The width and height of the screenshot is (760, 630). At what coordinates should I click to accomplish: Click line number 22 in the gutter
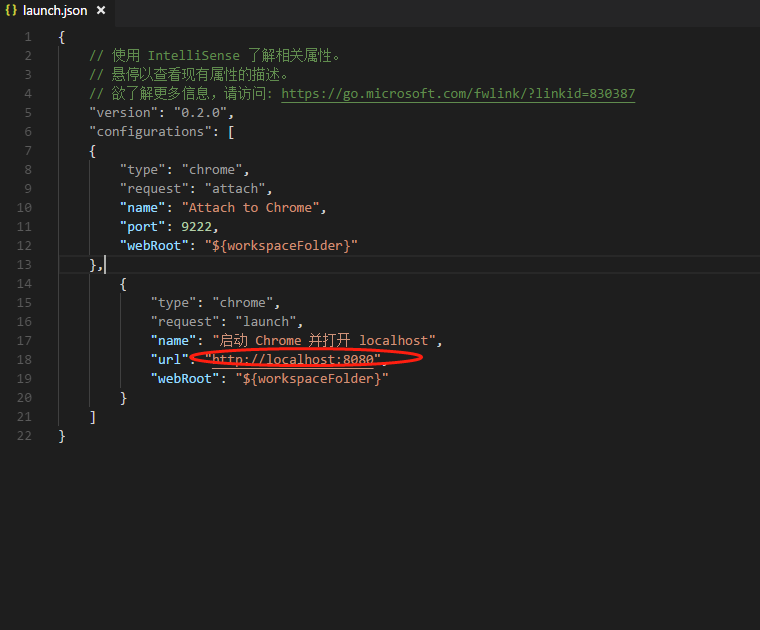24,436
